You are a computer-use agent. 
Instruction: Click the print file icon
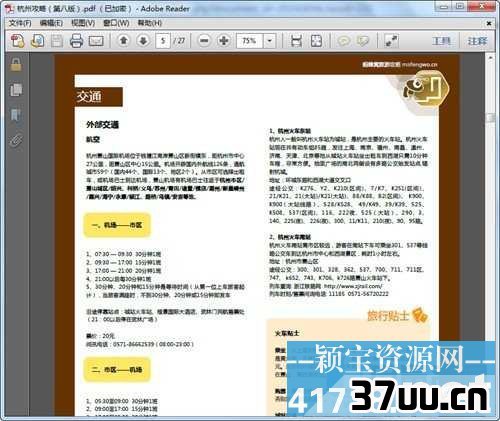(76, 41)
